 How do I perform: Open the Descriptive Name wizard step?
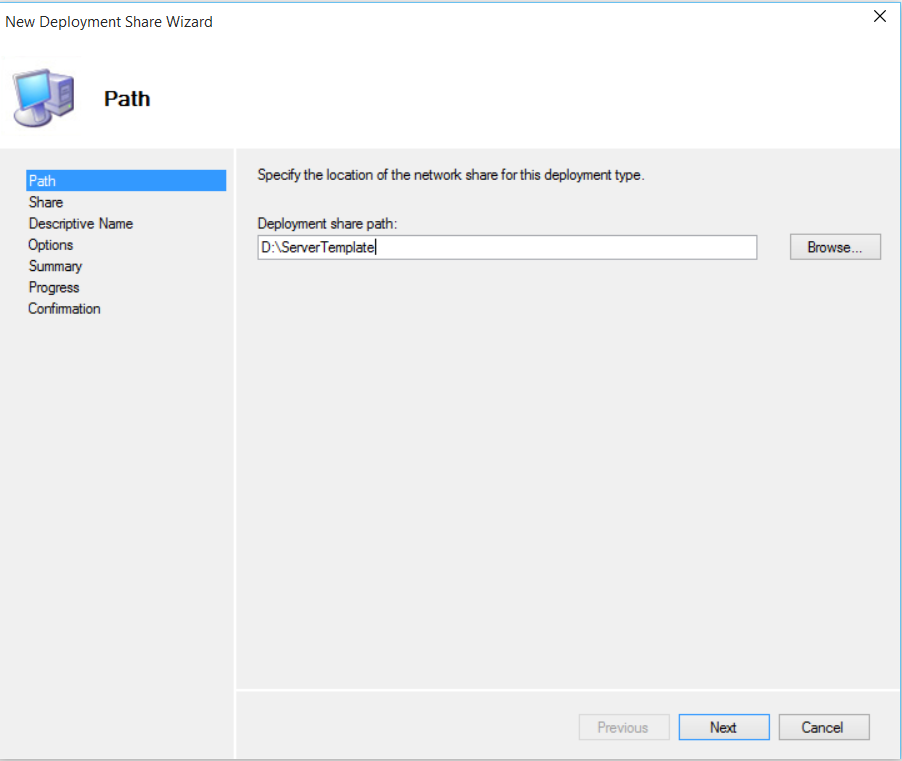tap(81, 224)
